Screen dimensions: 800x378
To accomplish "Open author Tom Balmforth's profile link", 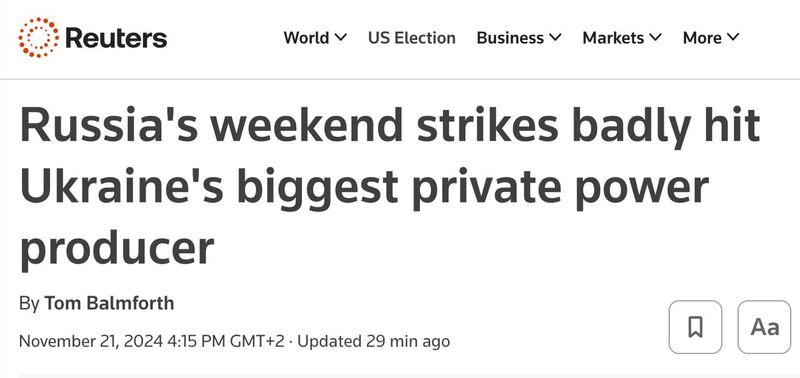I will (109, 303).
